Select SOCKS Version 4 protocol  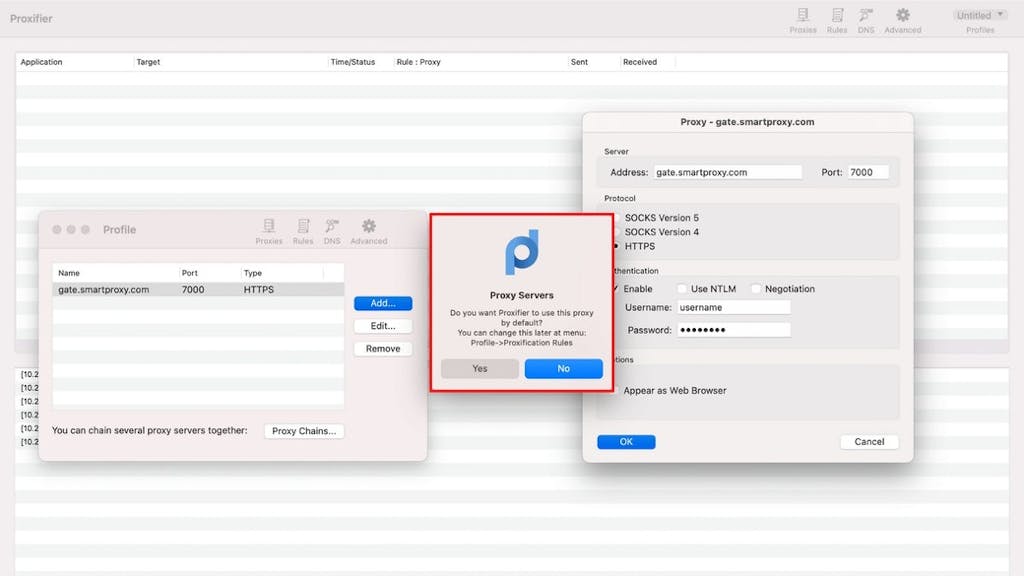661,232
